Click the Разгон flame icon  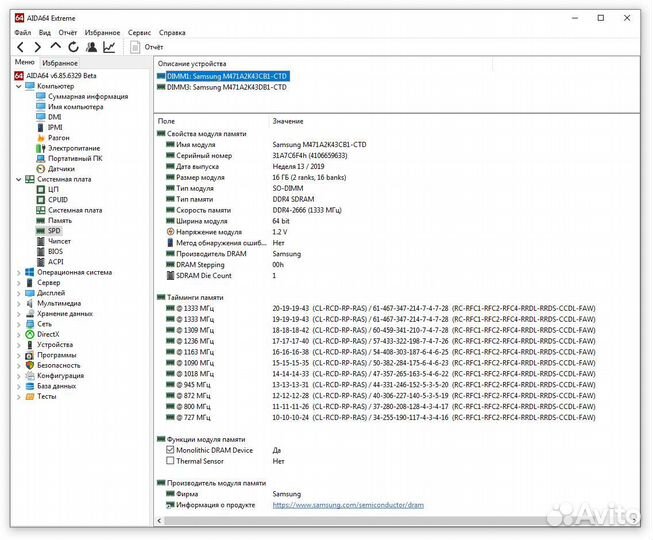coord(41,138)
